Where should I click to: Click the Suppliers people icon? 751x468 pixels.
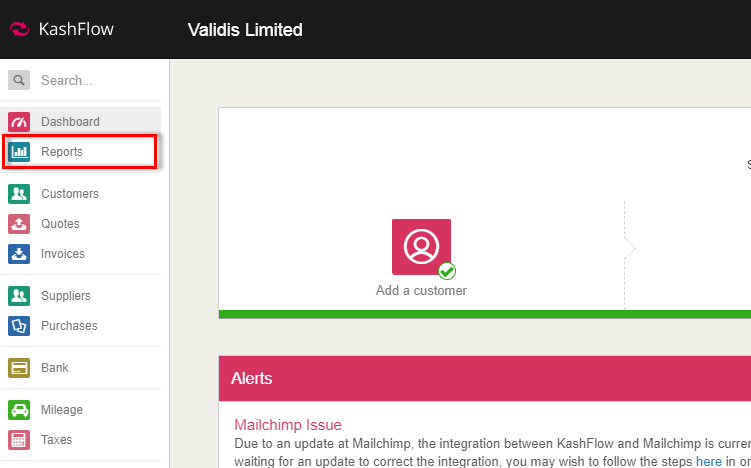click(19, 296)
